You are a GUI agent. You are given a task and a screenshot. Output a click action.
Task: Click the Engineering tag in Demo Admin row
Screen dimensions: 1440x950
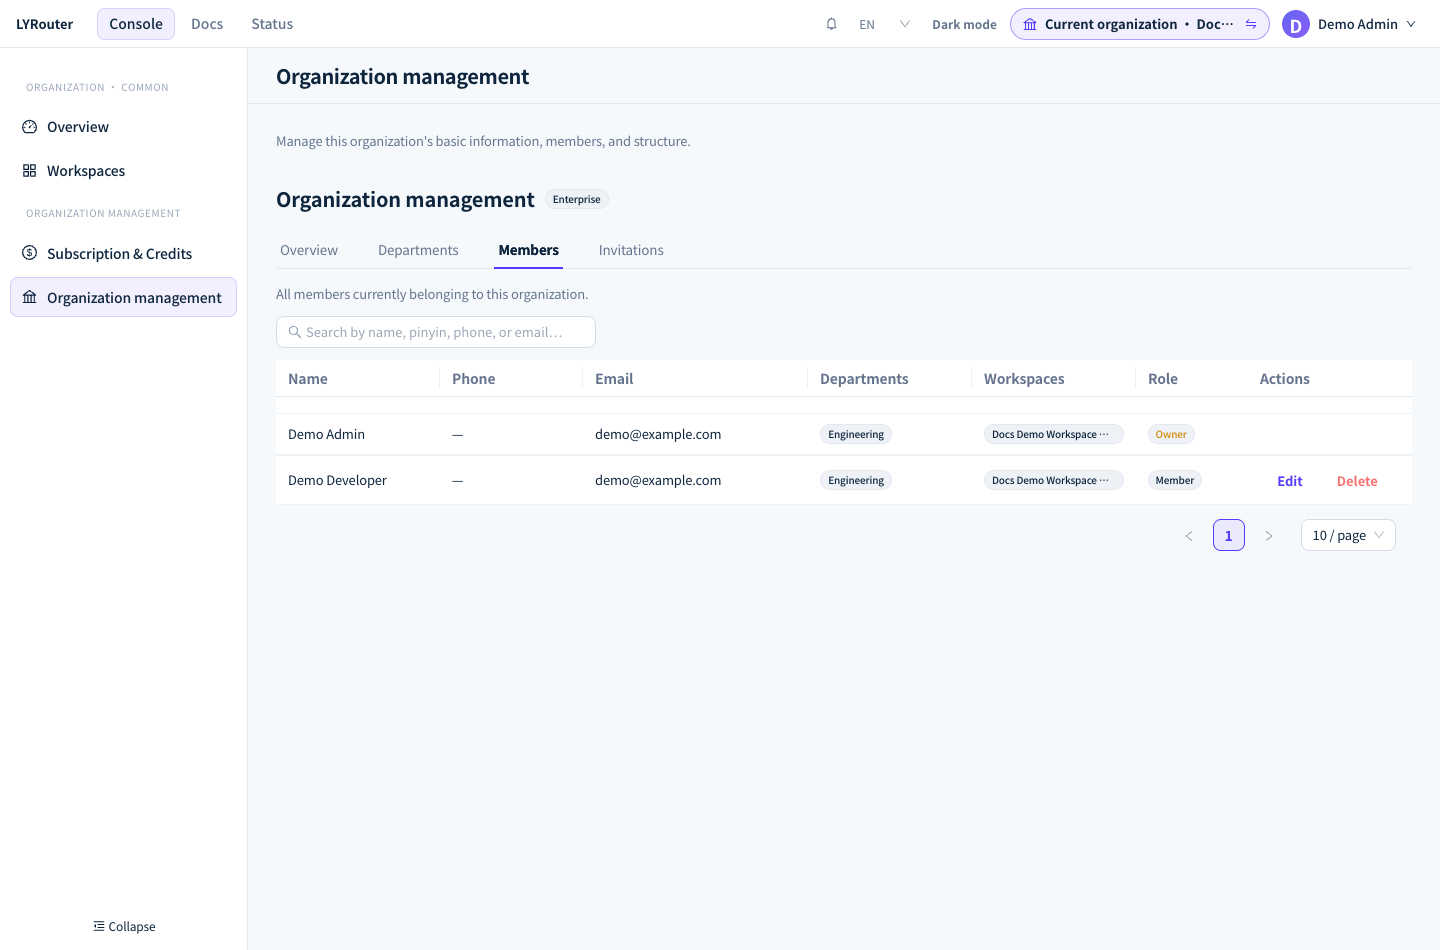click(x=856, y=434)
